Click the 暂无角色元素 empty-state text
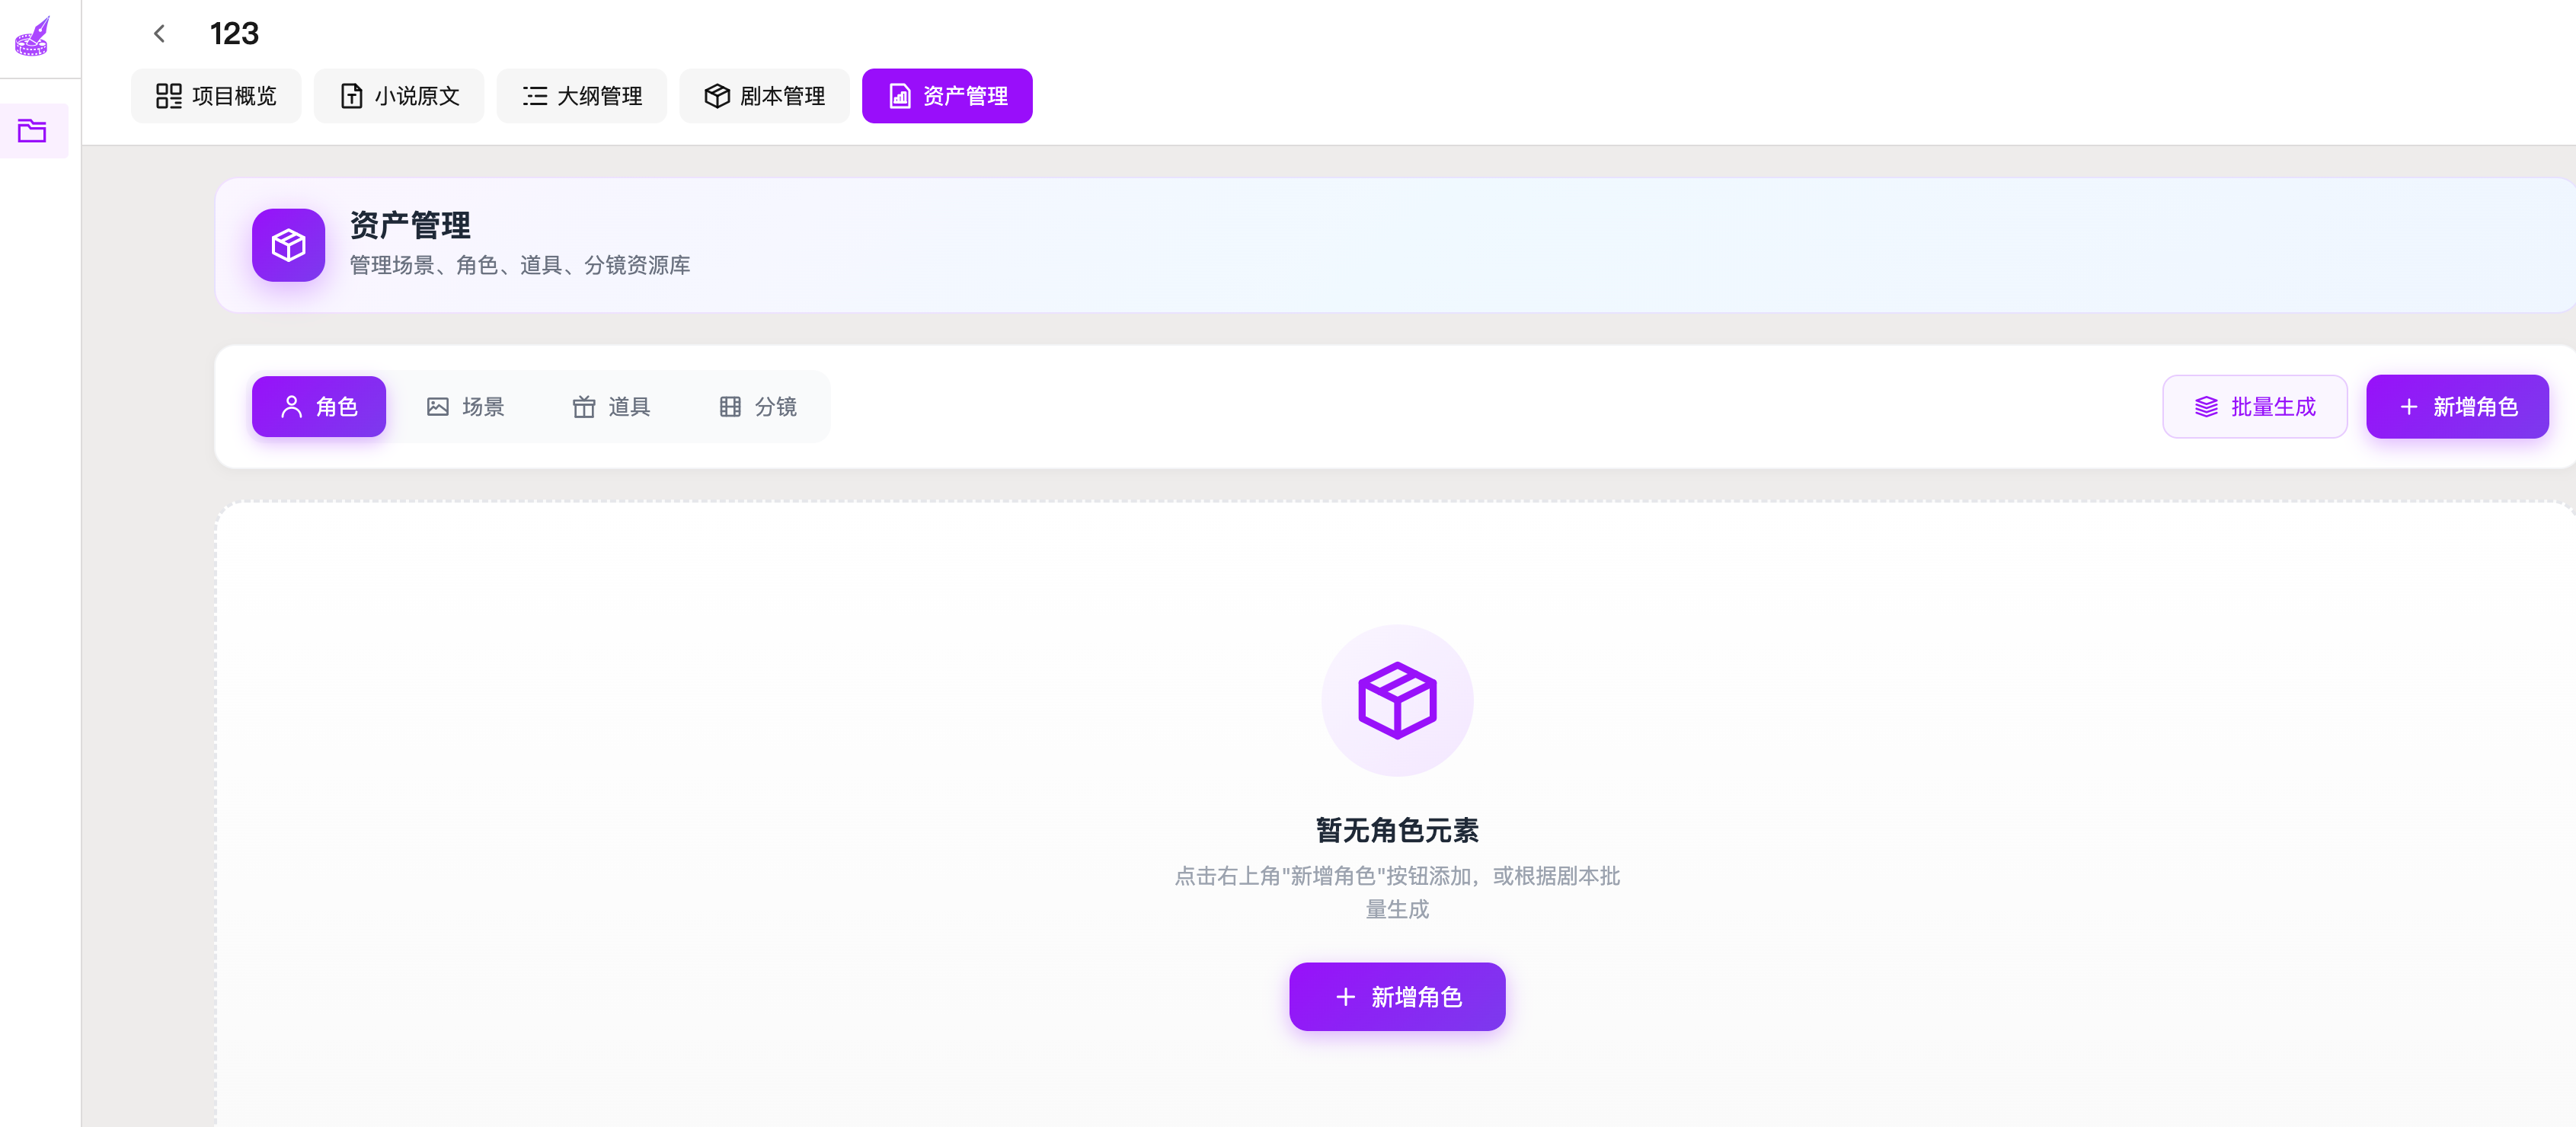The width and height of the screenshot is (2576, 1127). [x=1396, y=830]
